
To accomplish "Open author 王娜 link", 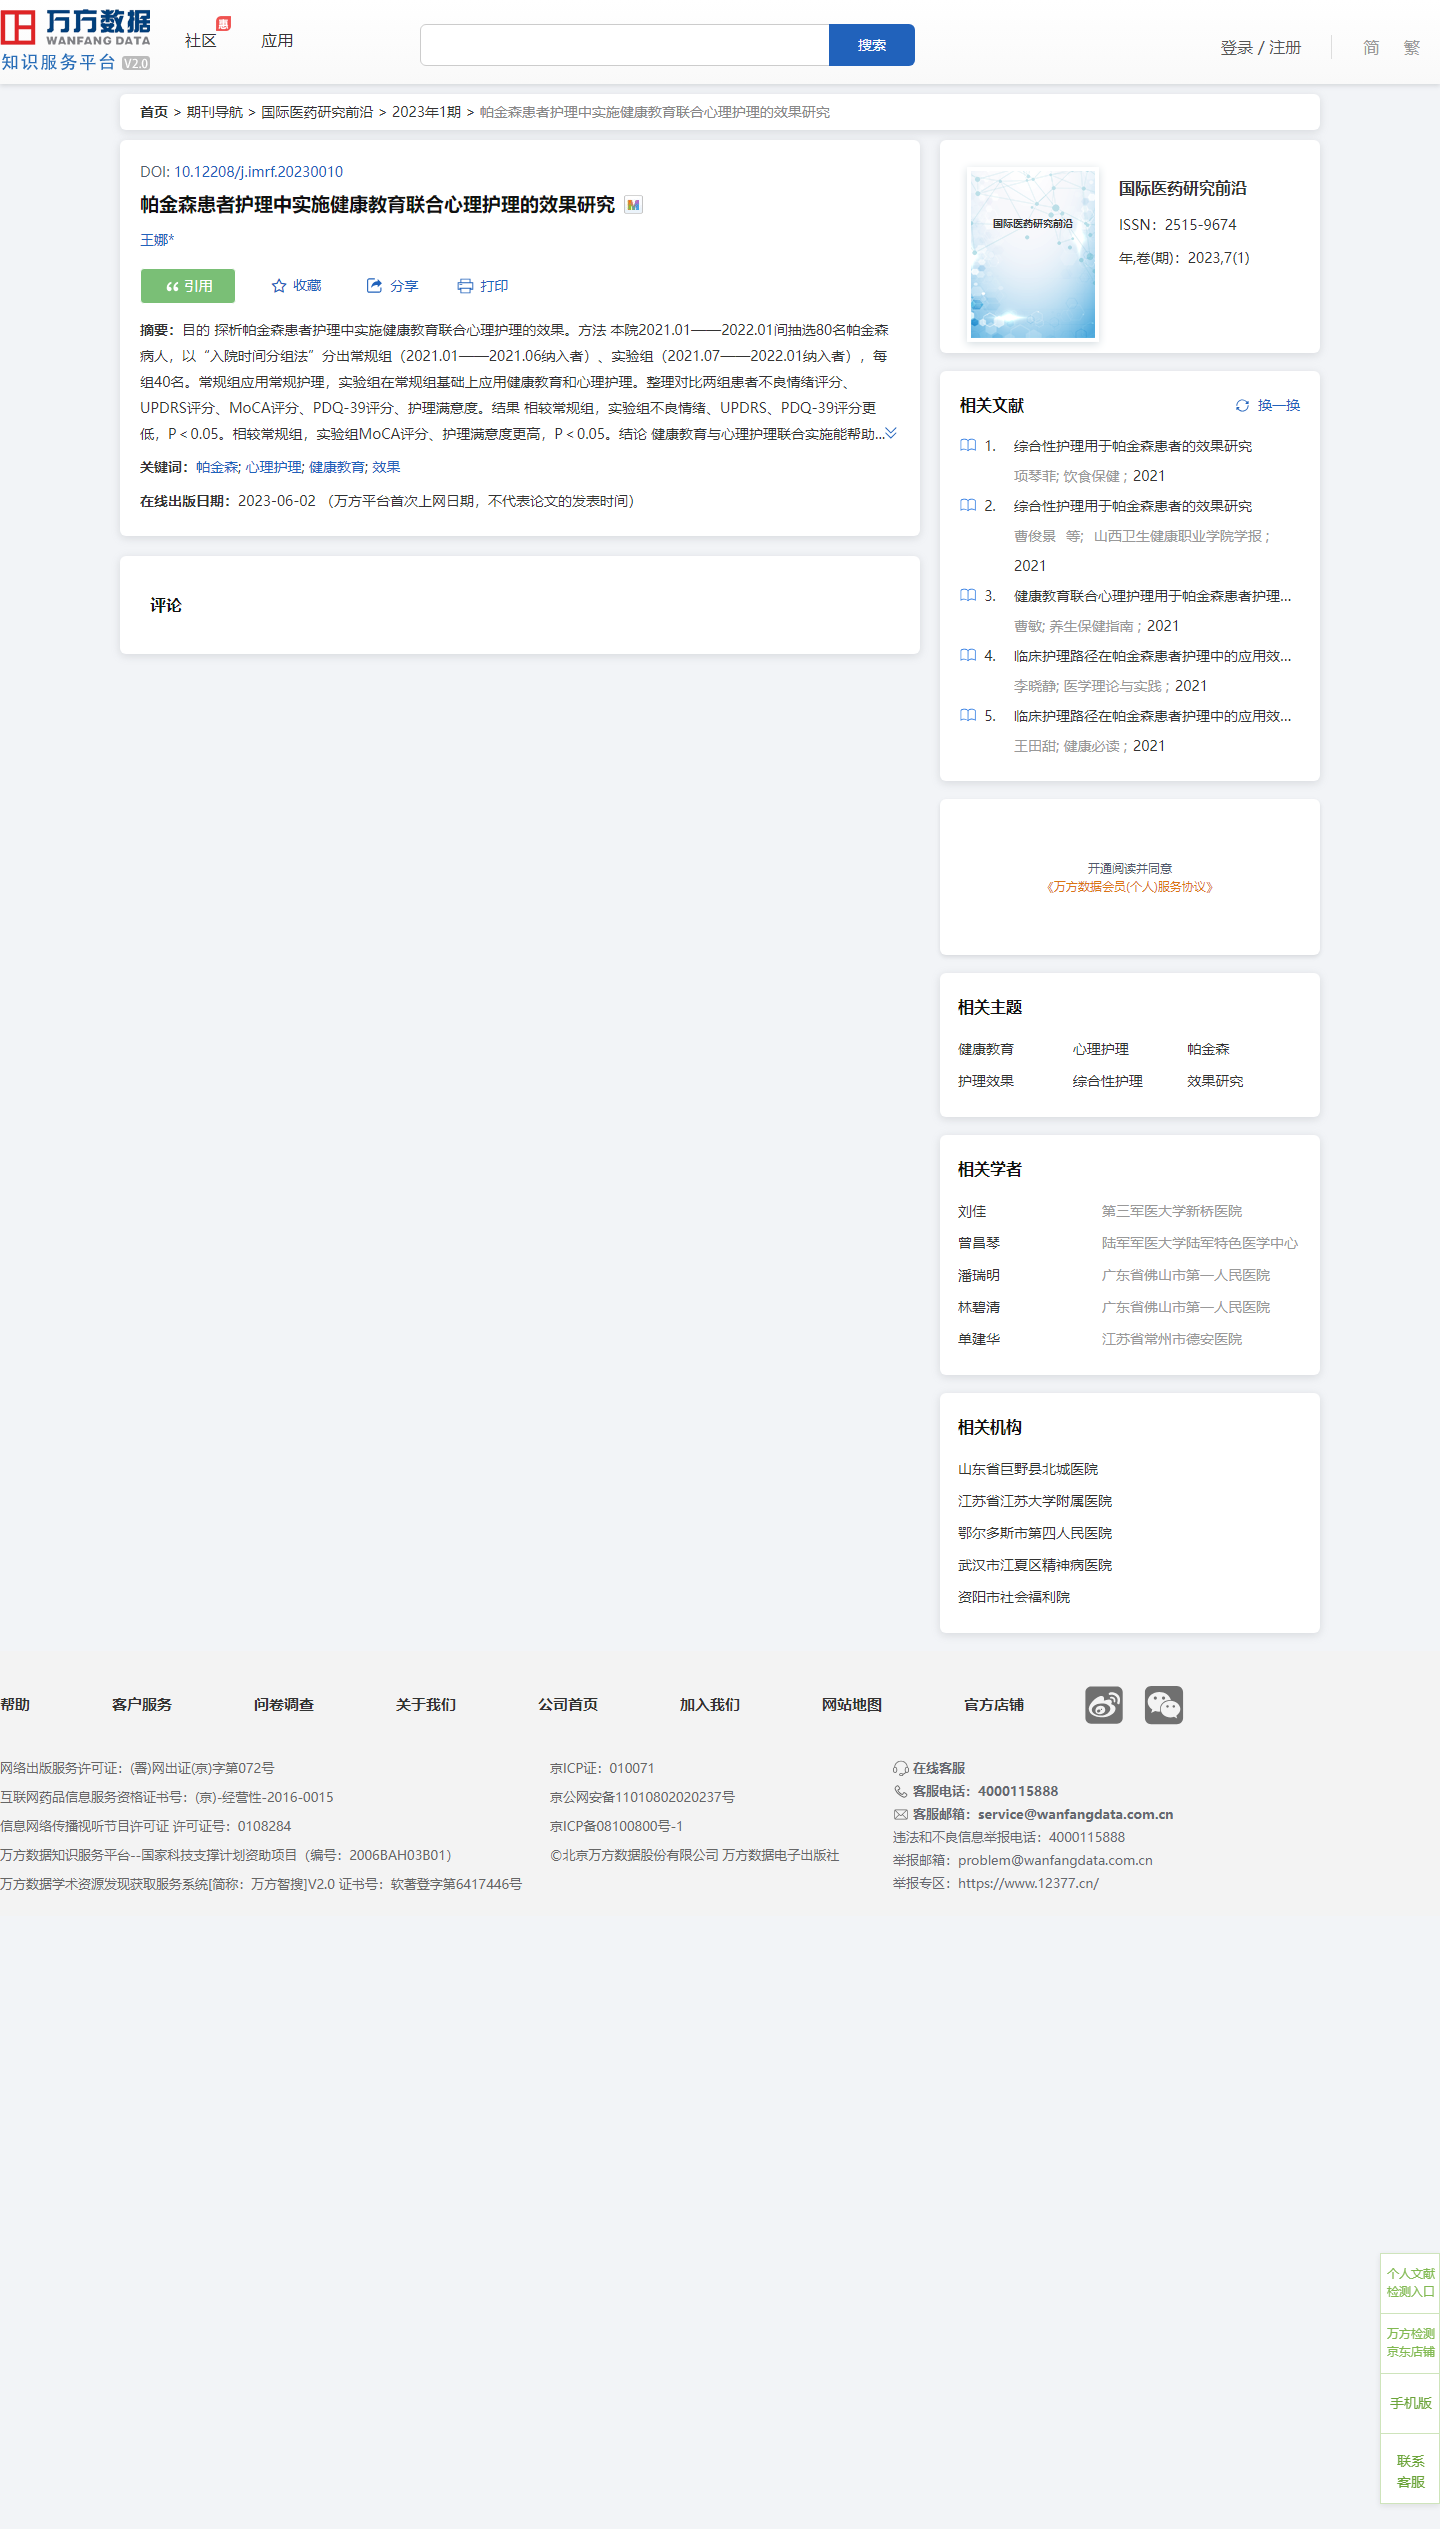I will 157,240.
